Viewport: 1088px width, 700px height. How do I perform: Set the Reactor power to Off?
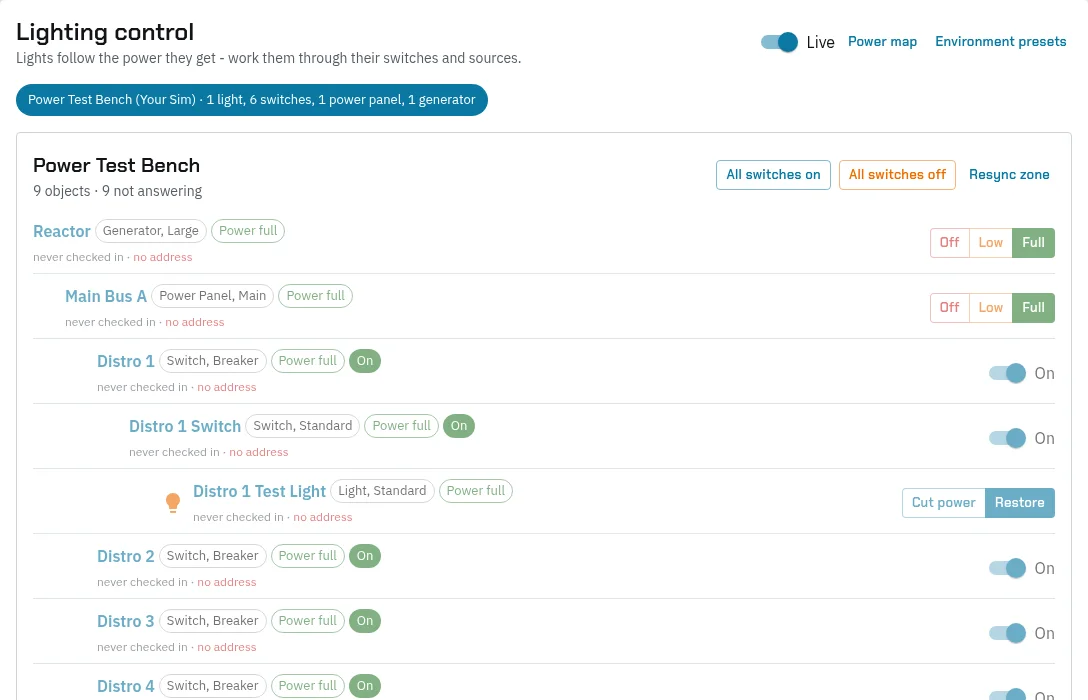pos(949,243)
